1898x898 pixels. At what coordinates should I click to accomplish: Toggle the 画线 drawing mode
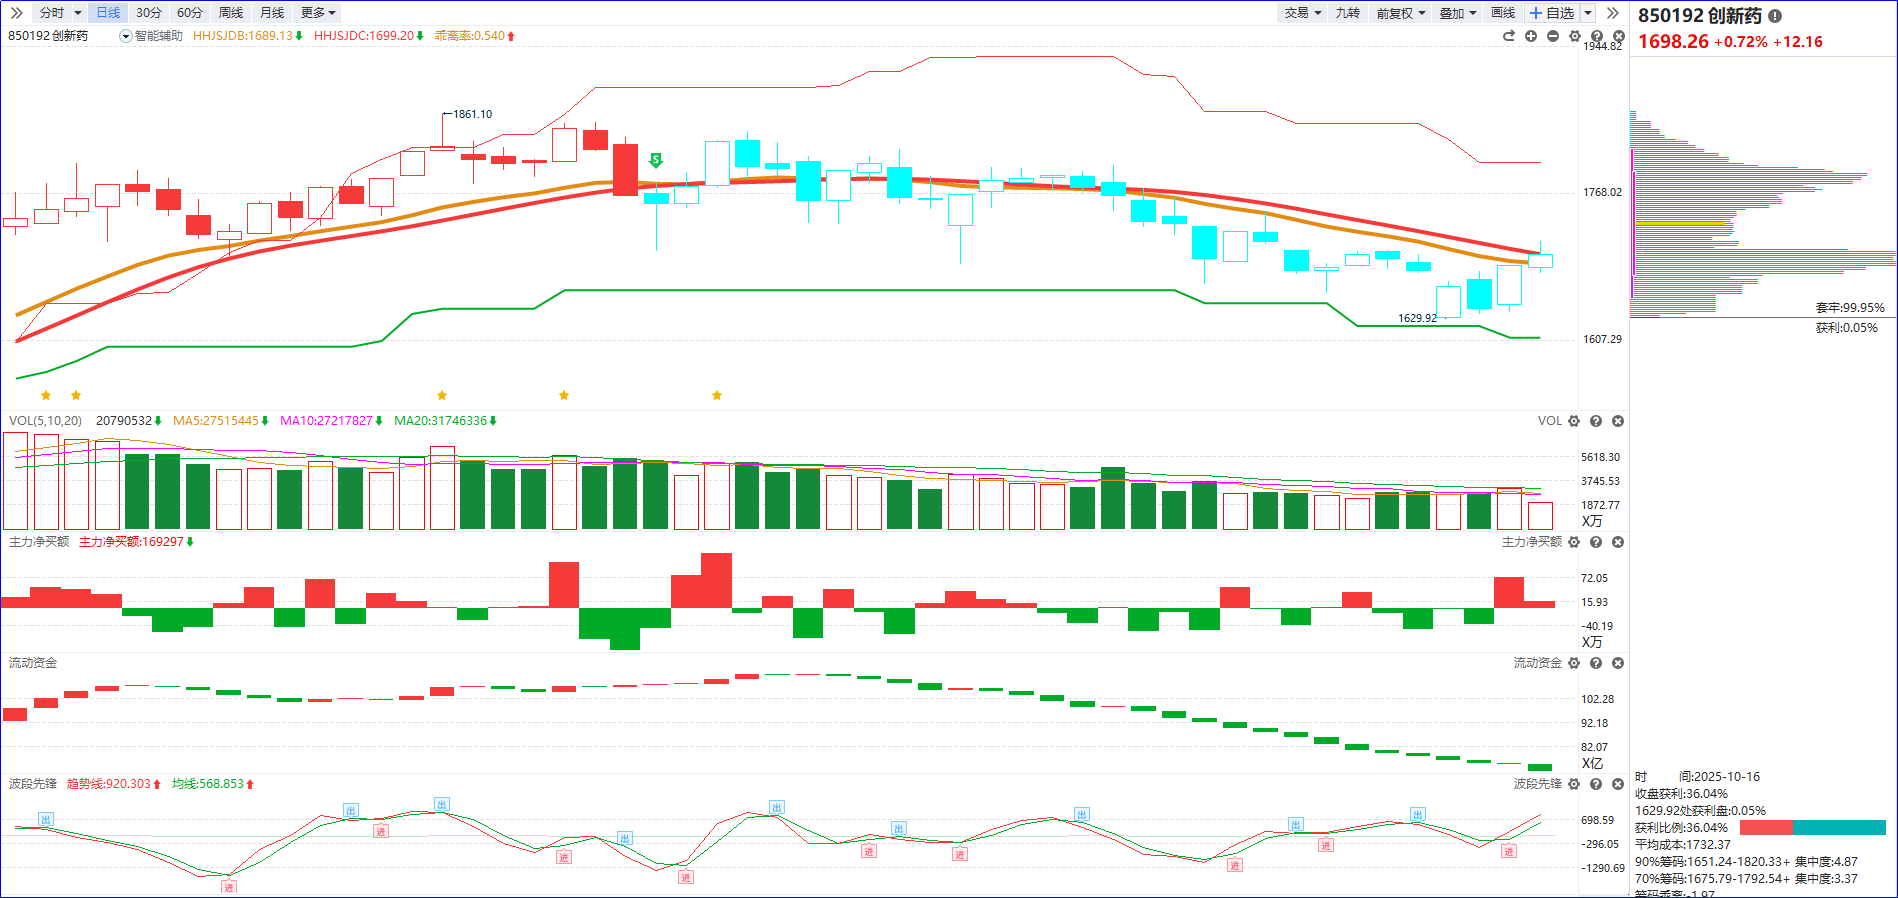click(x=1502, y=13)
